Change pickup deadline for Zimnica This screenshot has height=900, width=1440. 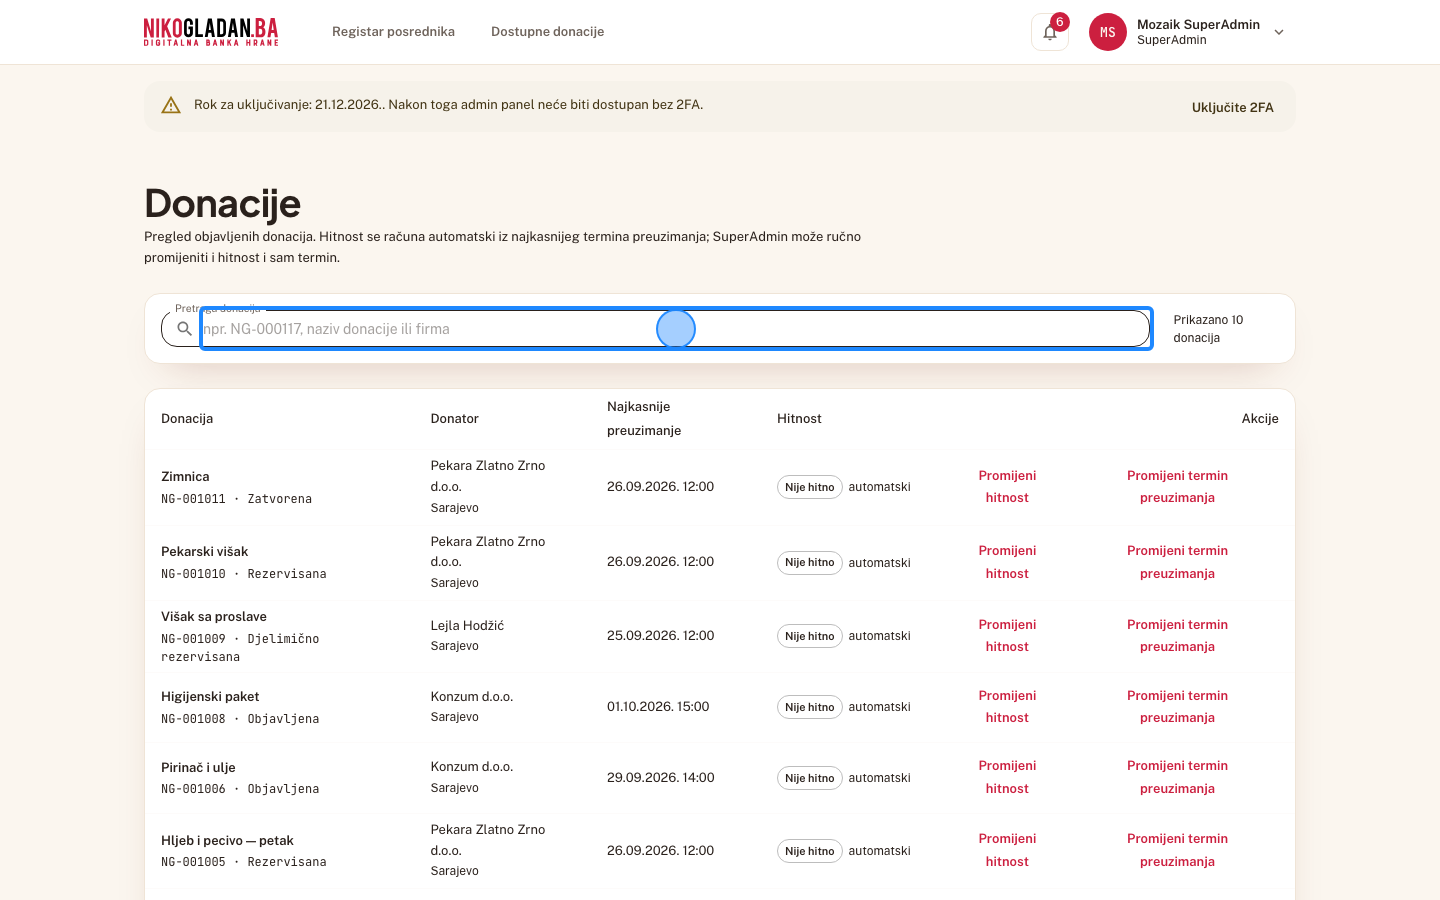pyautogui.click(x=1177, y=487)
